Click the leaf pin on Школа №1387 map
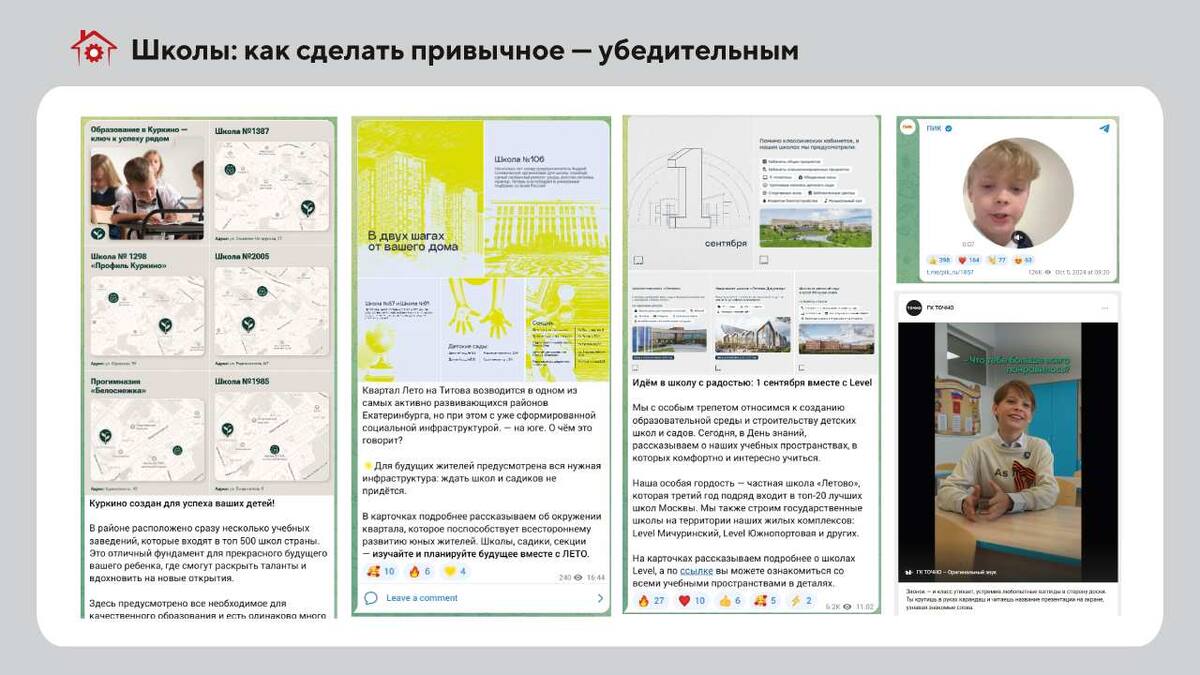The width and height of the screenshot is (1200, 675). click(x=308, y=208)
